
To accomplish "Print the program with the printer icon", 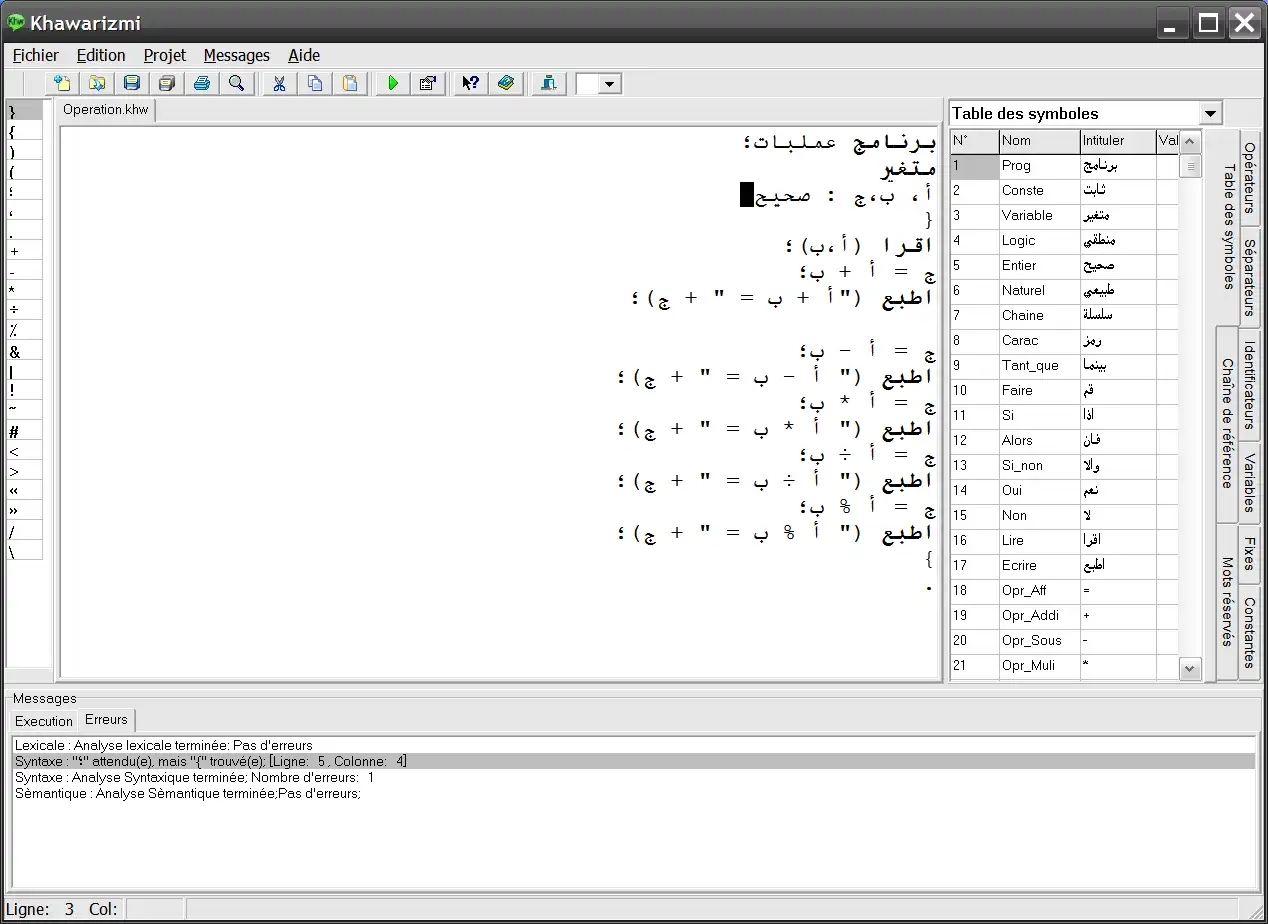I will click(x=202, y=84).
